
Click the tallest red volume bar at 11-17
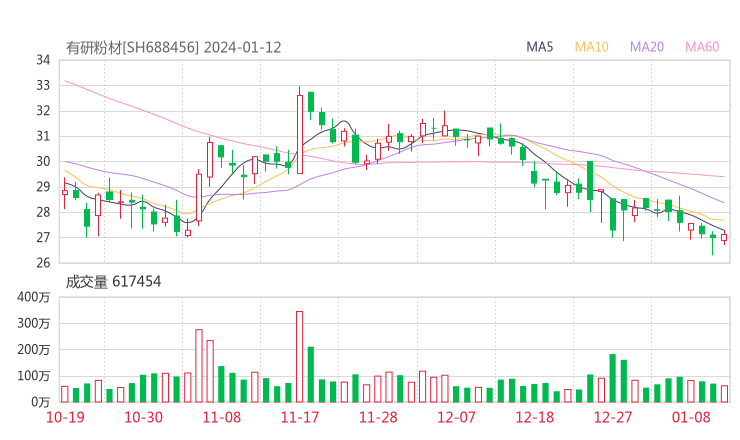coord(300,356)
